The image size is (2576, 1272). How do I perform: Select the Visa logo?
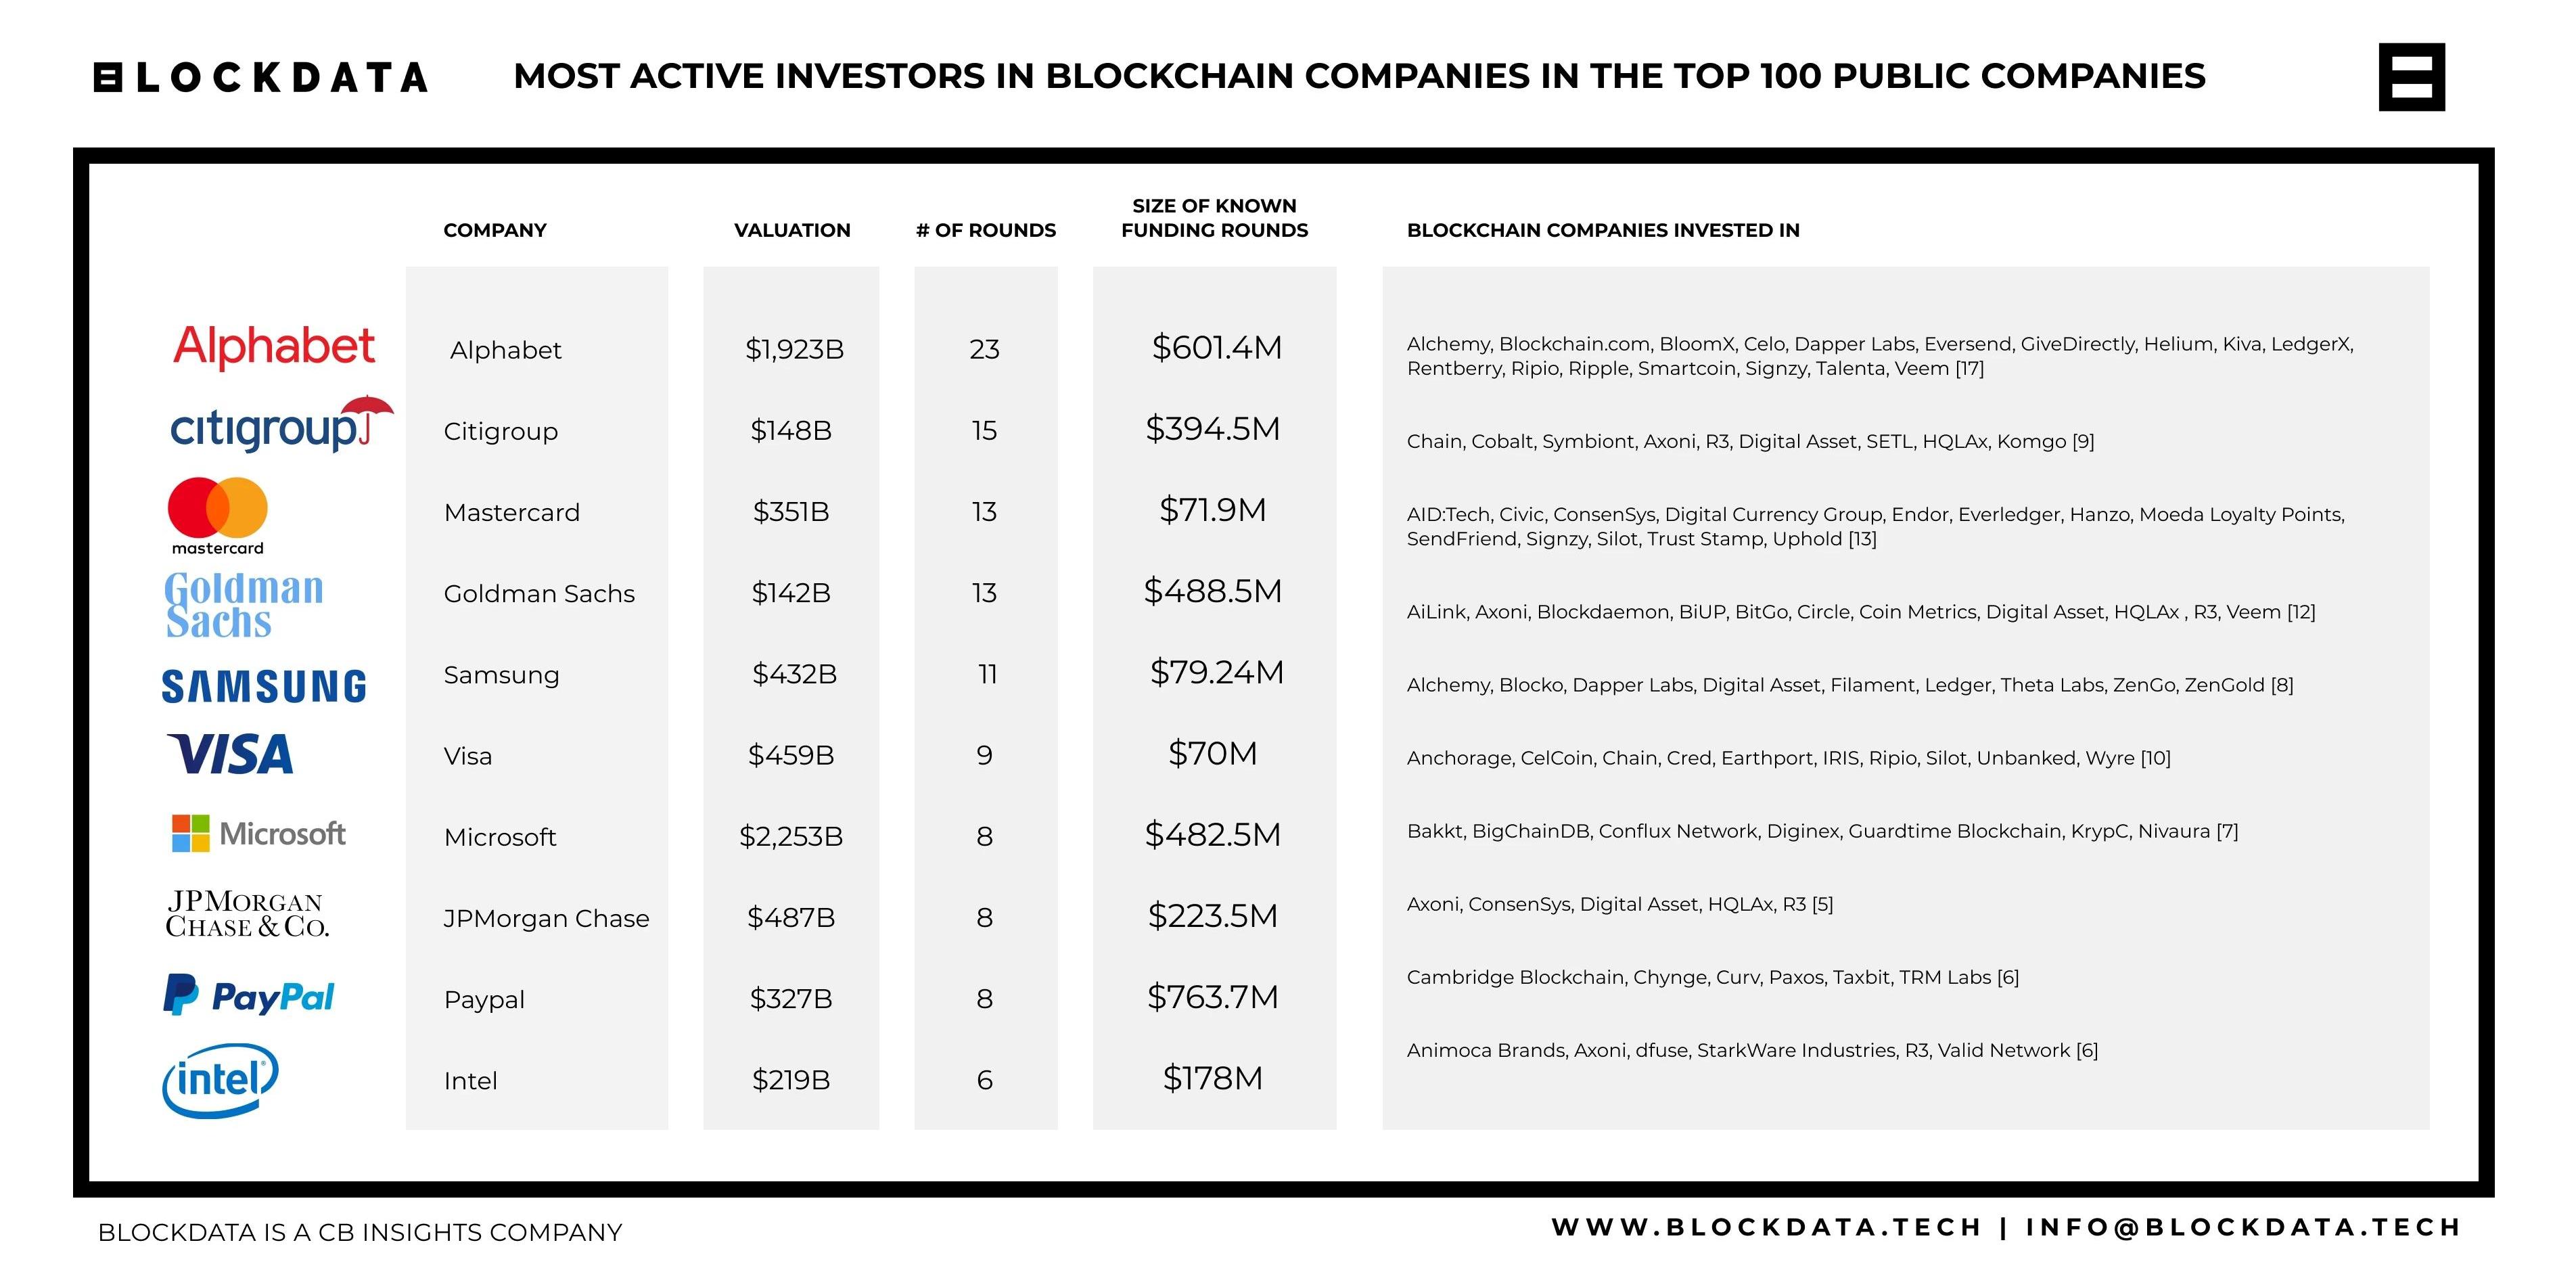pos(230,754)
